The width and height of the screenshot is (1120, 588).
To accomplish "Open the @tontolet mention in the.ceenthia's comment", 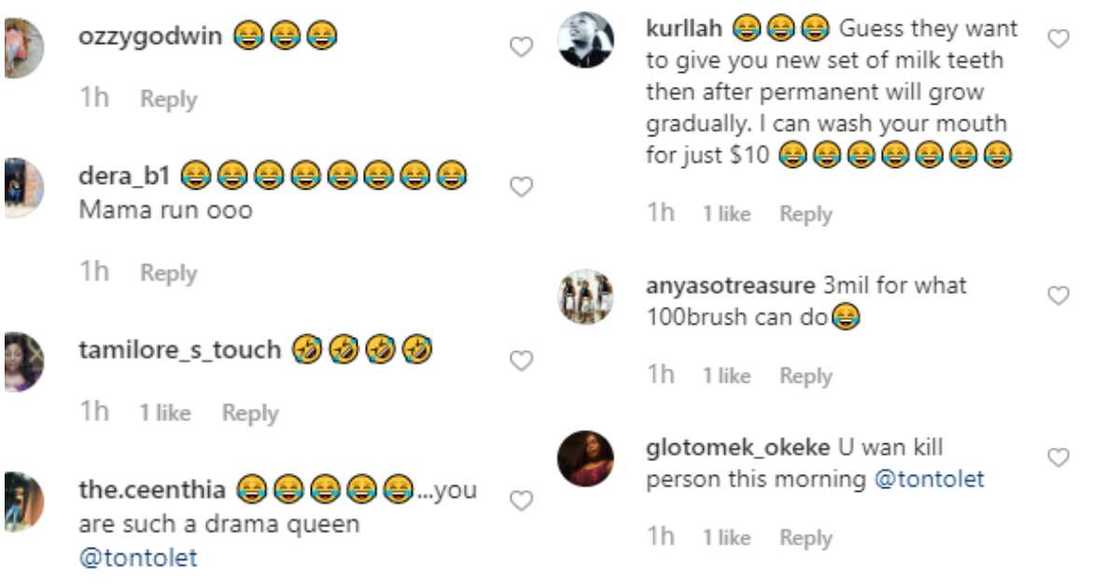I will (138, 558).
